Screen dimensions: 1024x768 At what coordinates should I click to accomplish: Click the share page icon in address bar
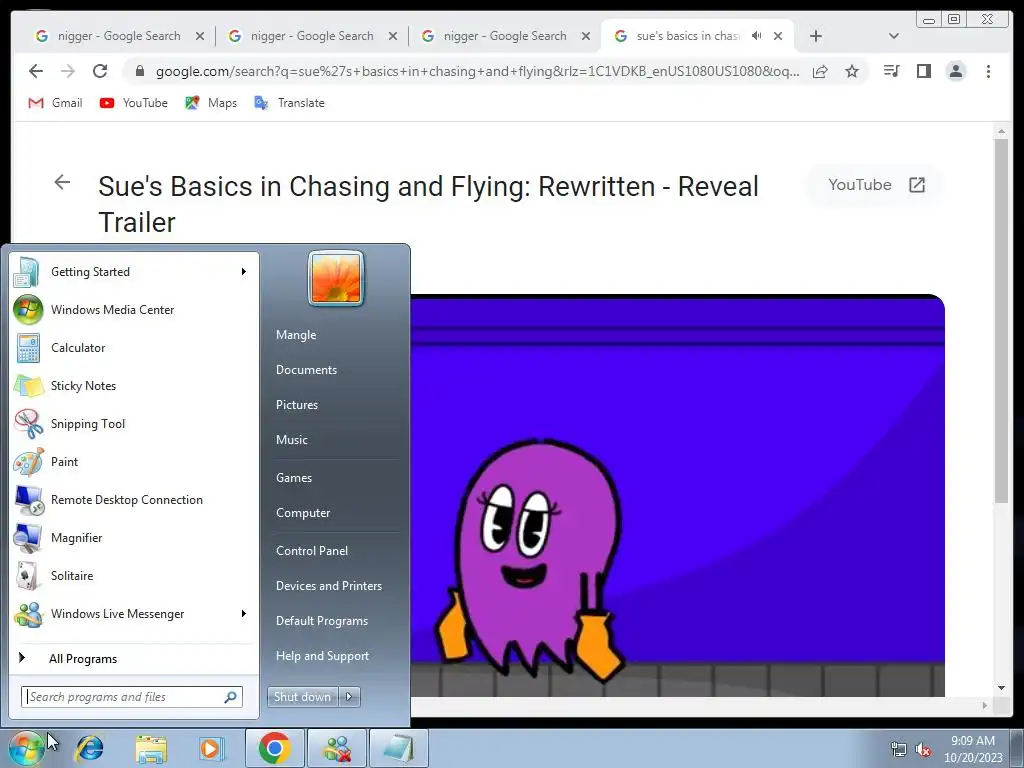click(x=820, y=71)
